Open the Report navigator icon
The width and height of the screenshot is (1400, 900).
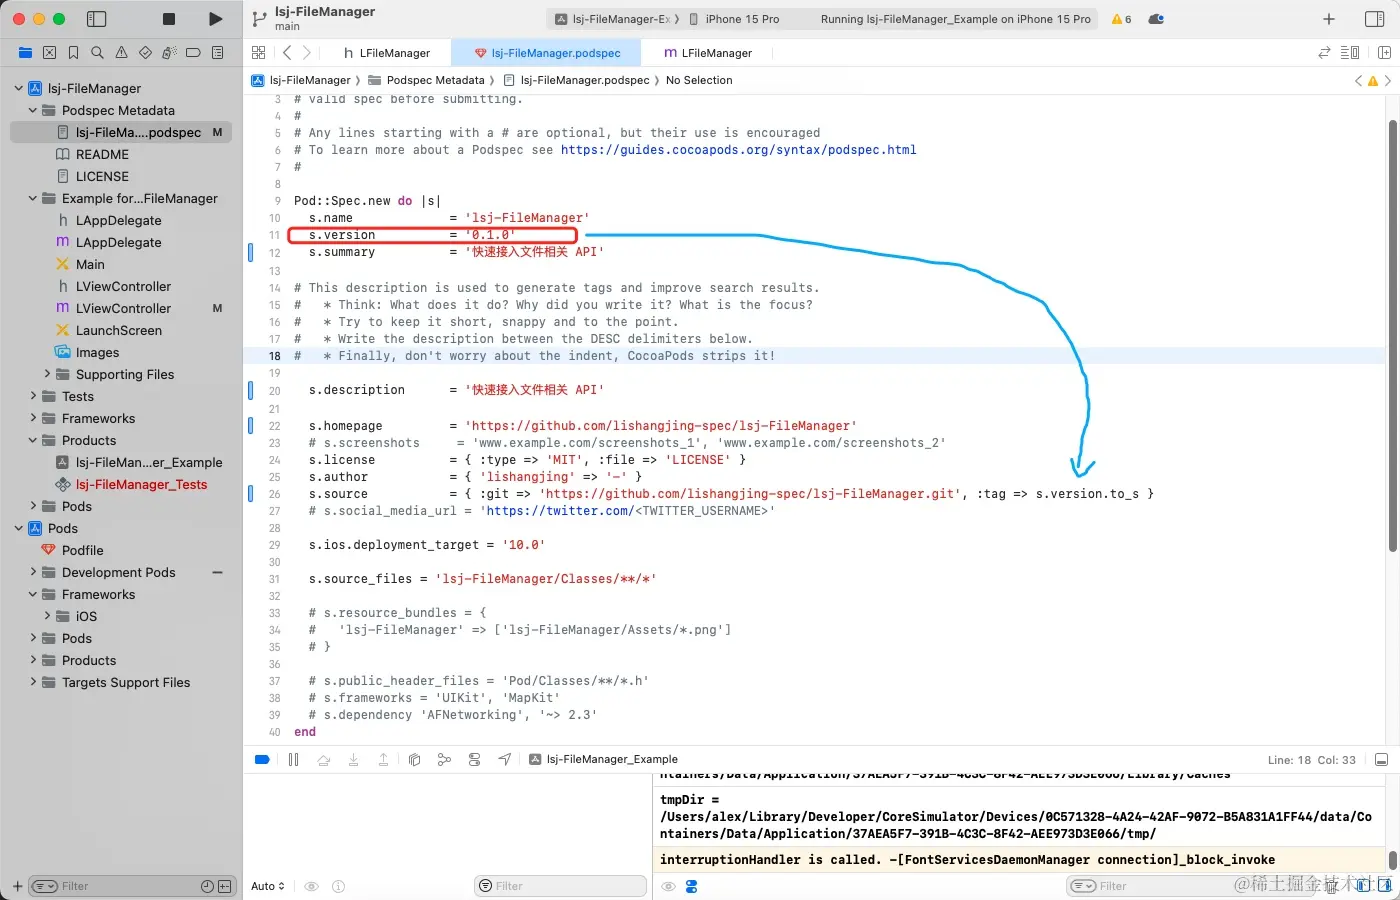[217, 53]
